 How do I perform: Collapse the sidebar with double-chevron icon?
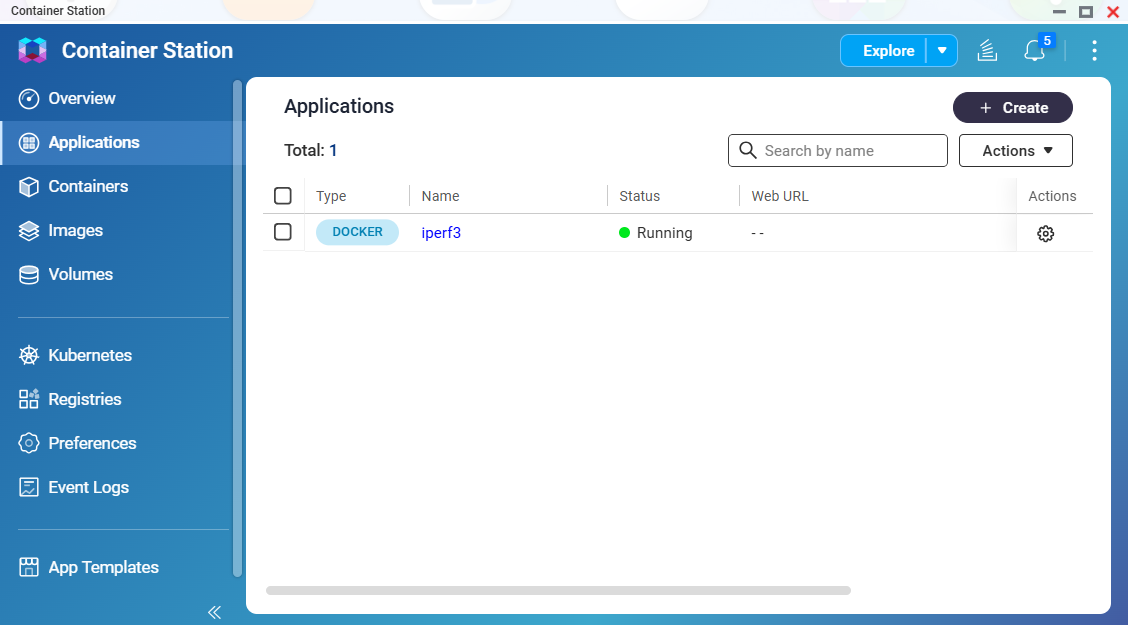pyautogui.click(x=214, y=612)
